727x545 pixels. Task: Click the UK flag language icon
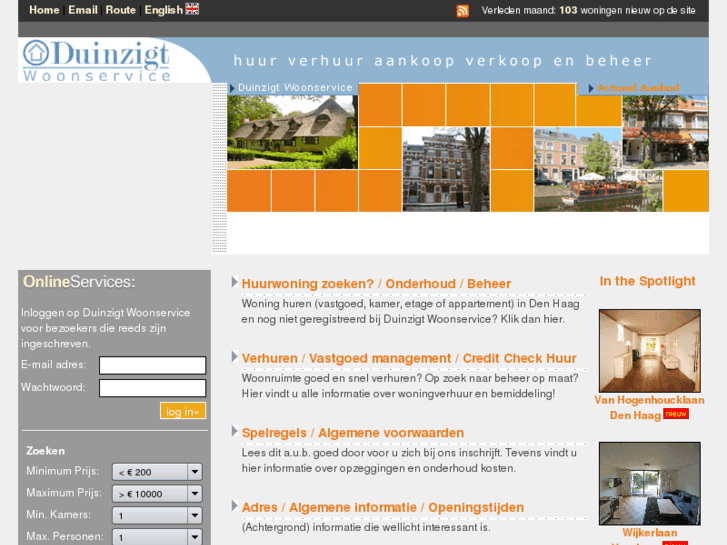(192, 9)
